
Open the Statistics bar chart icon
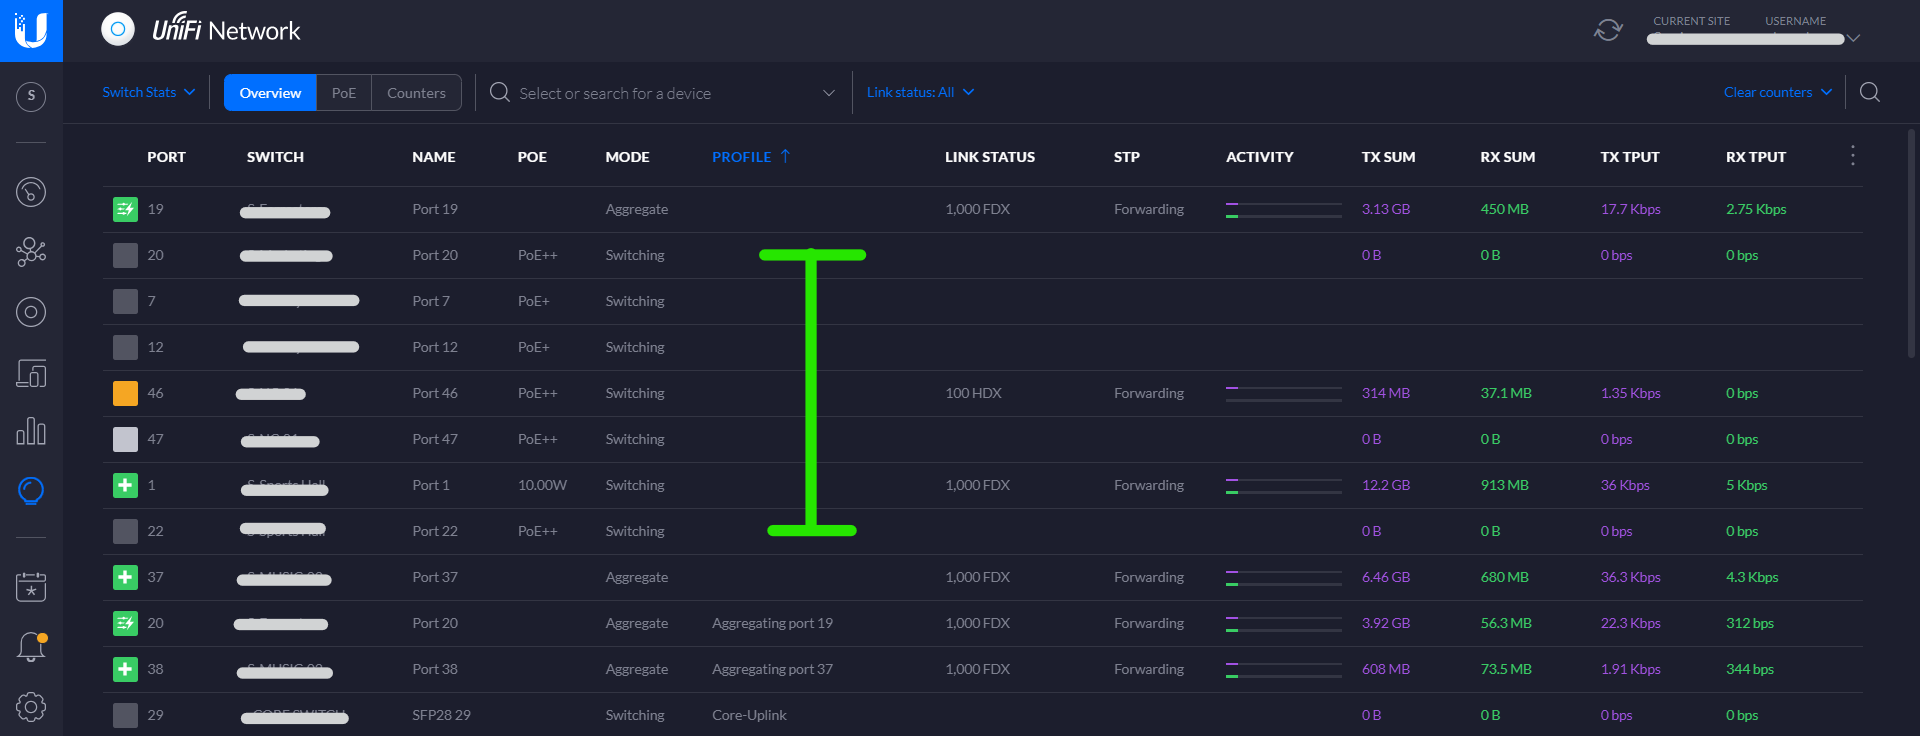coord(31,431)
